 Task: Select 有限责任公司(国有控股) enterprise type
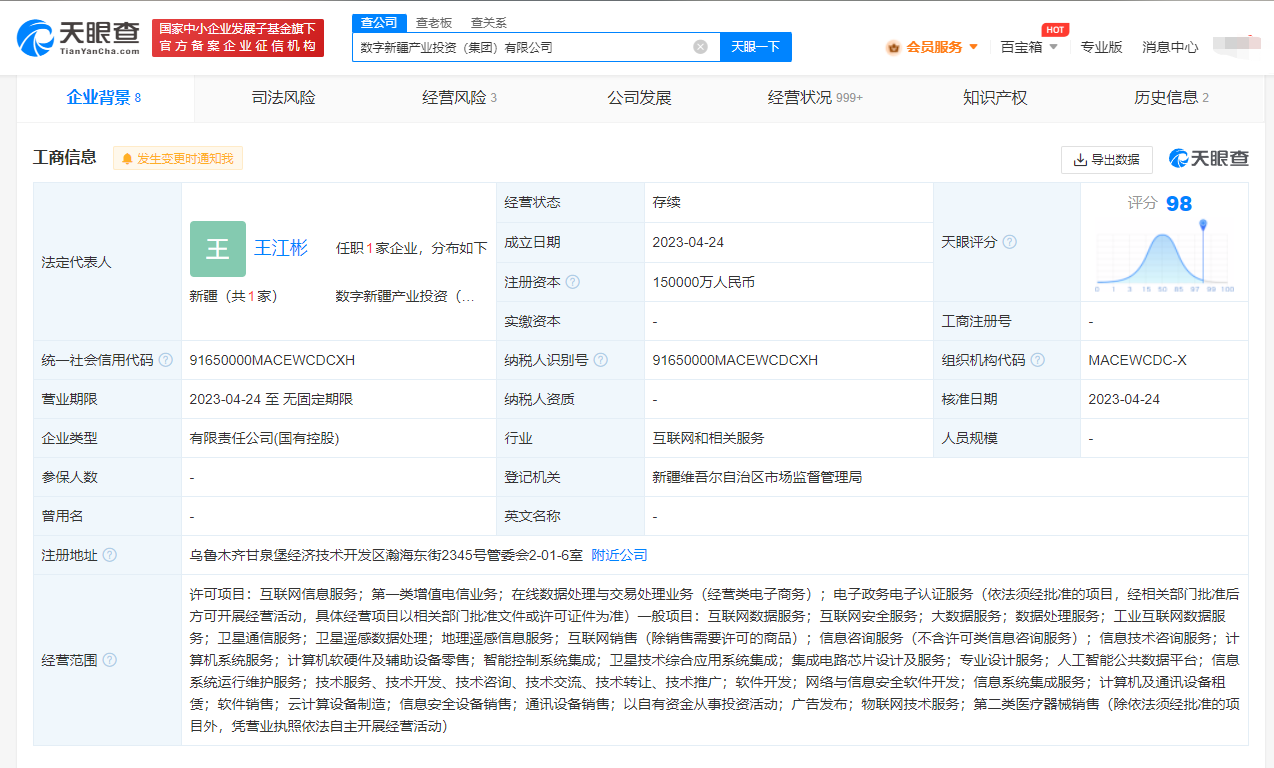tap(264, 438)
